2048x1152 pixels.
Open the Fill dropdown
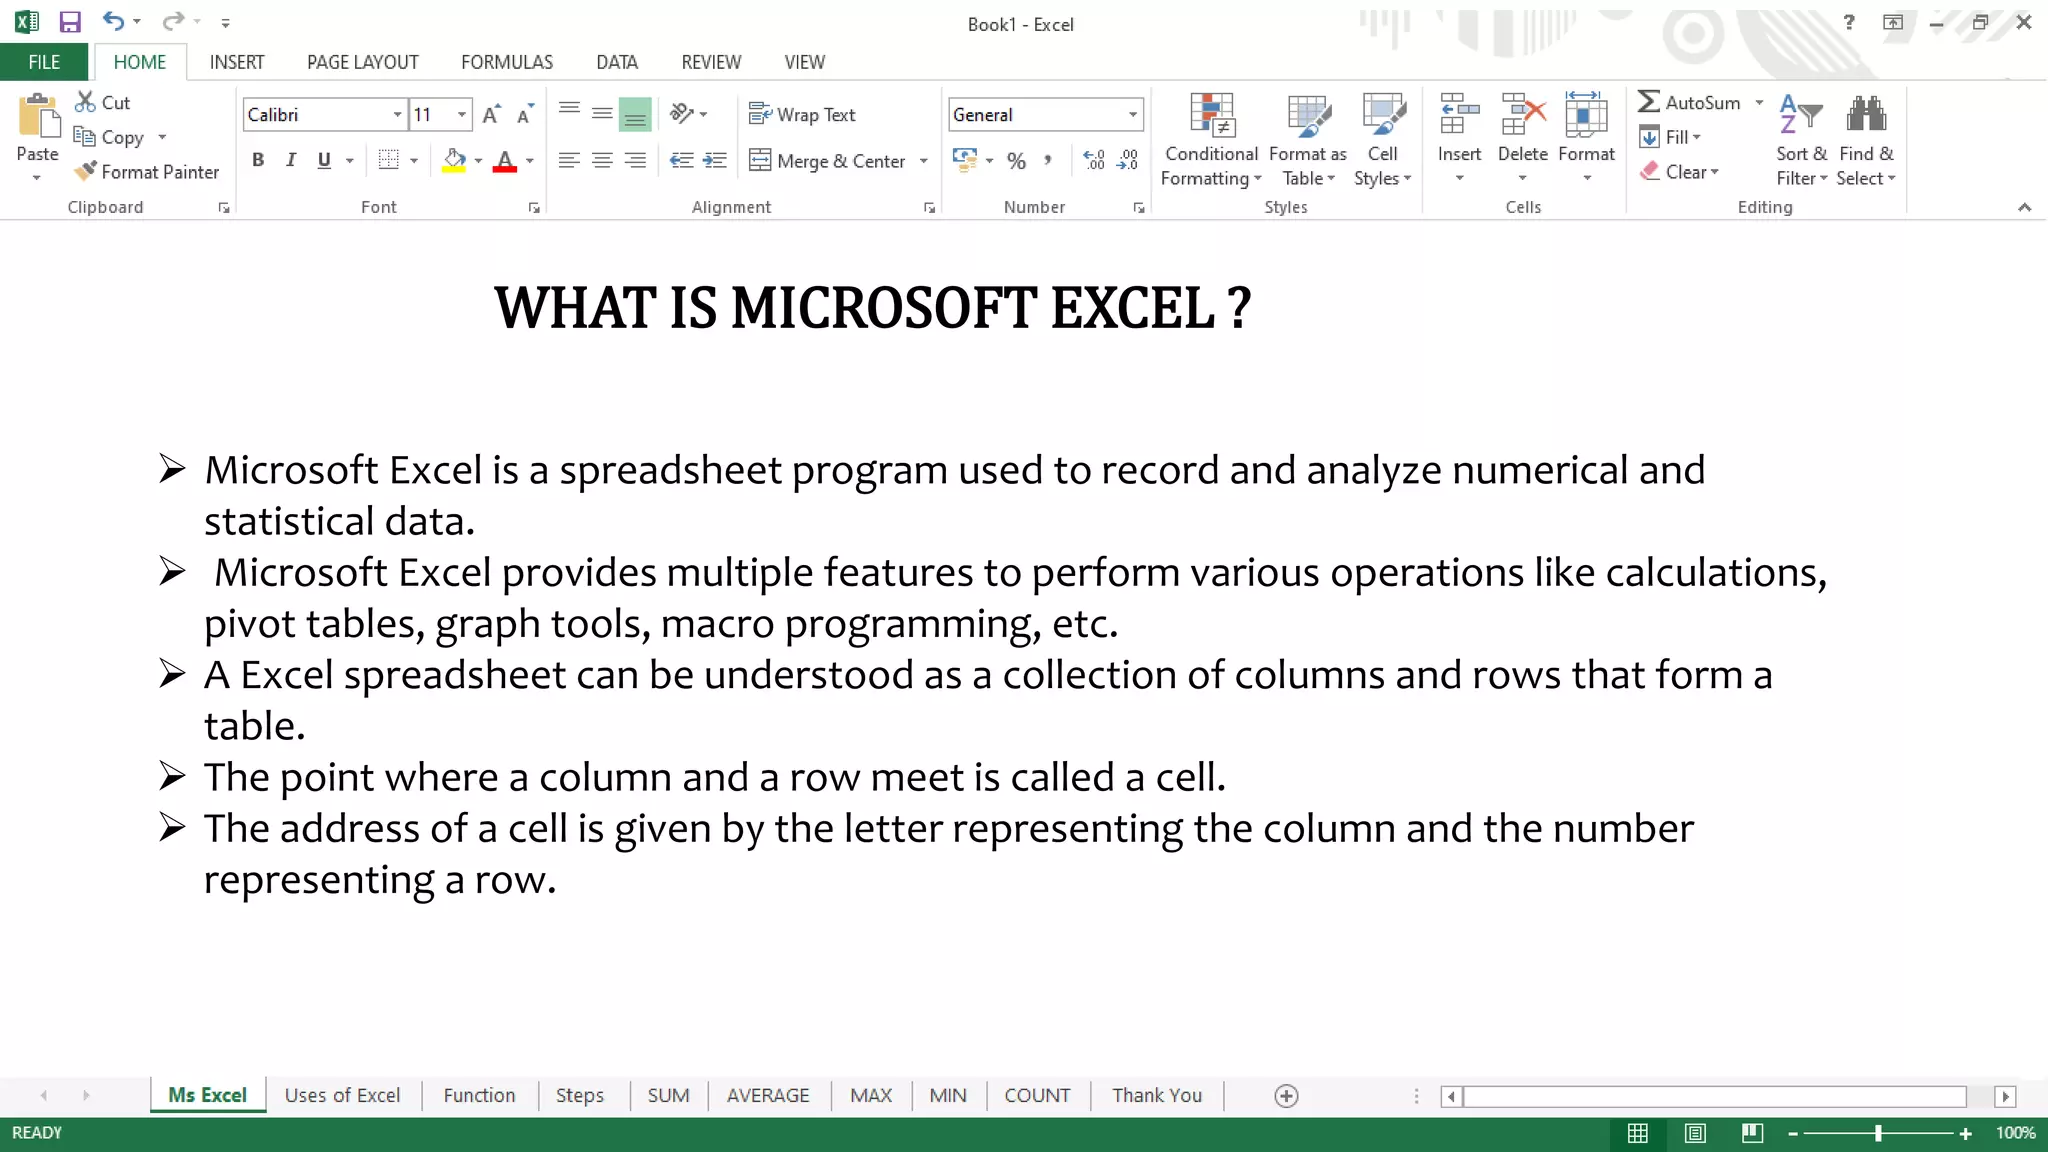tap(1671, 137)
